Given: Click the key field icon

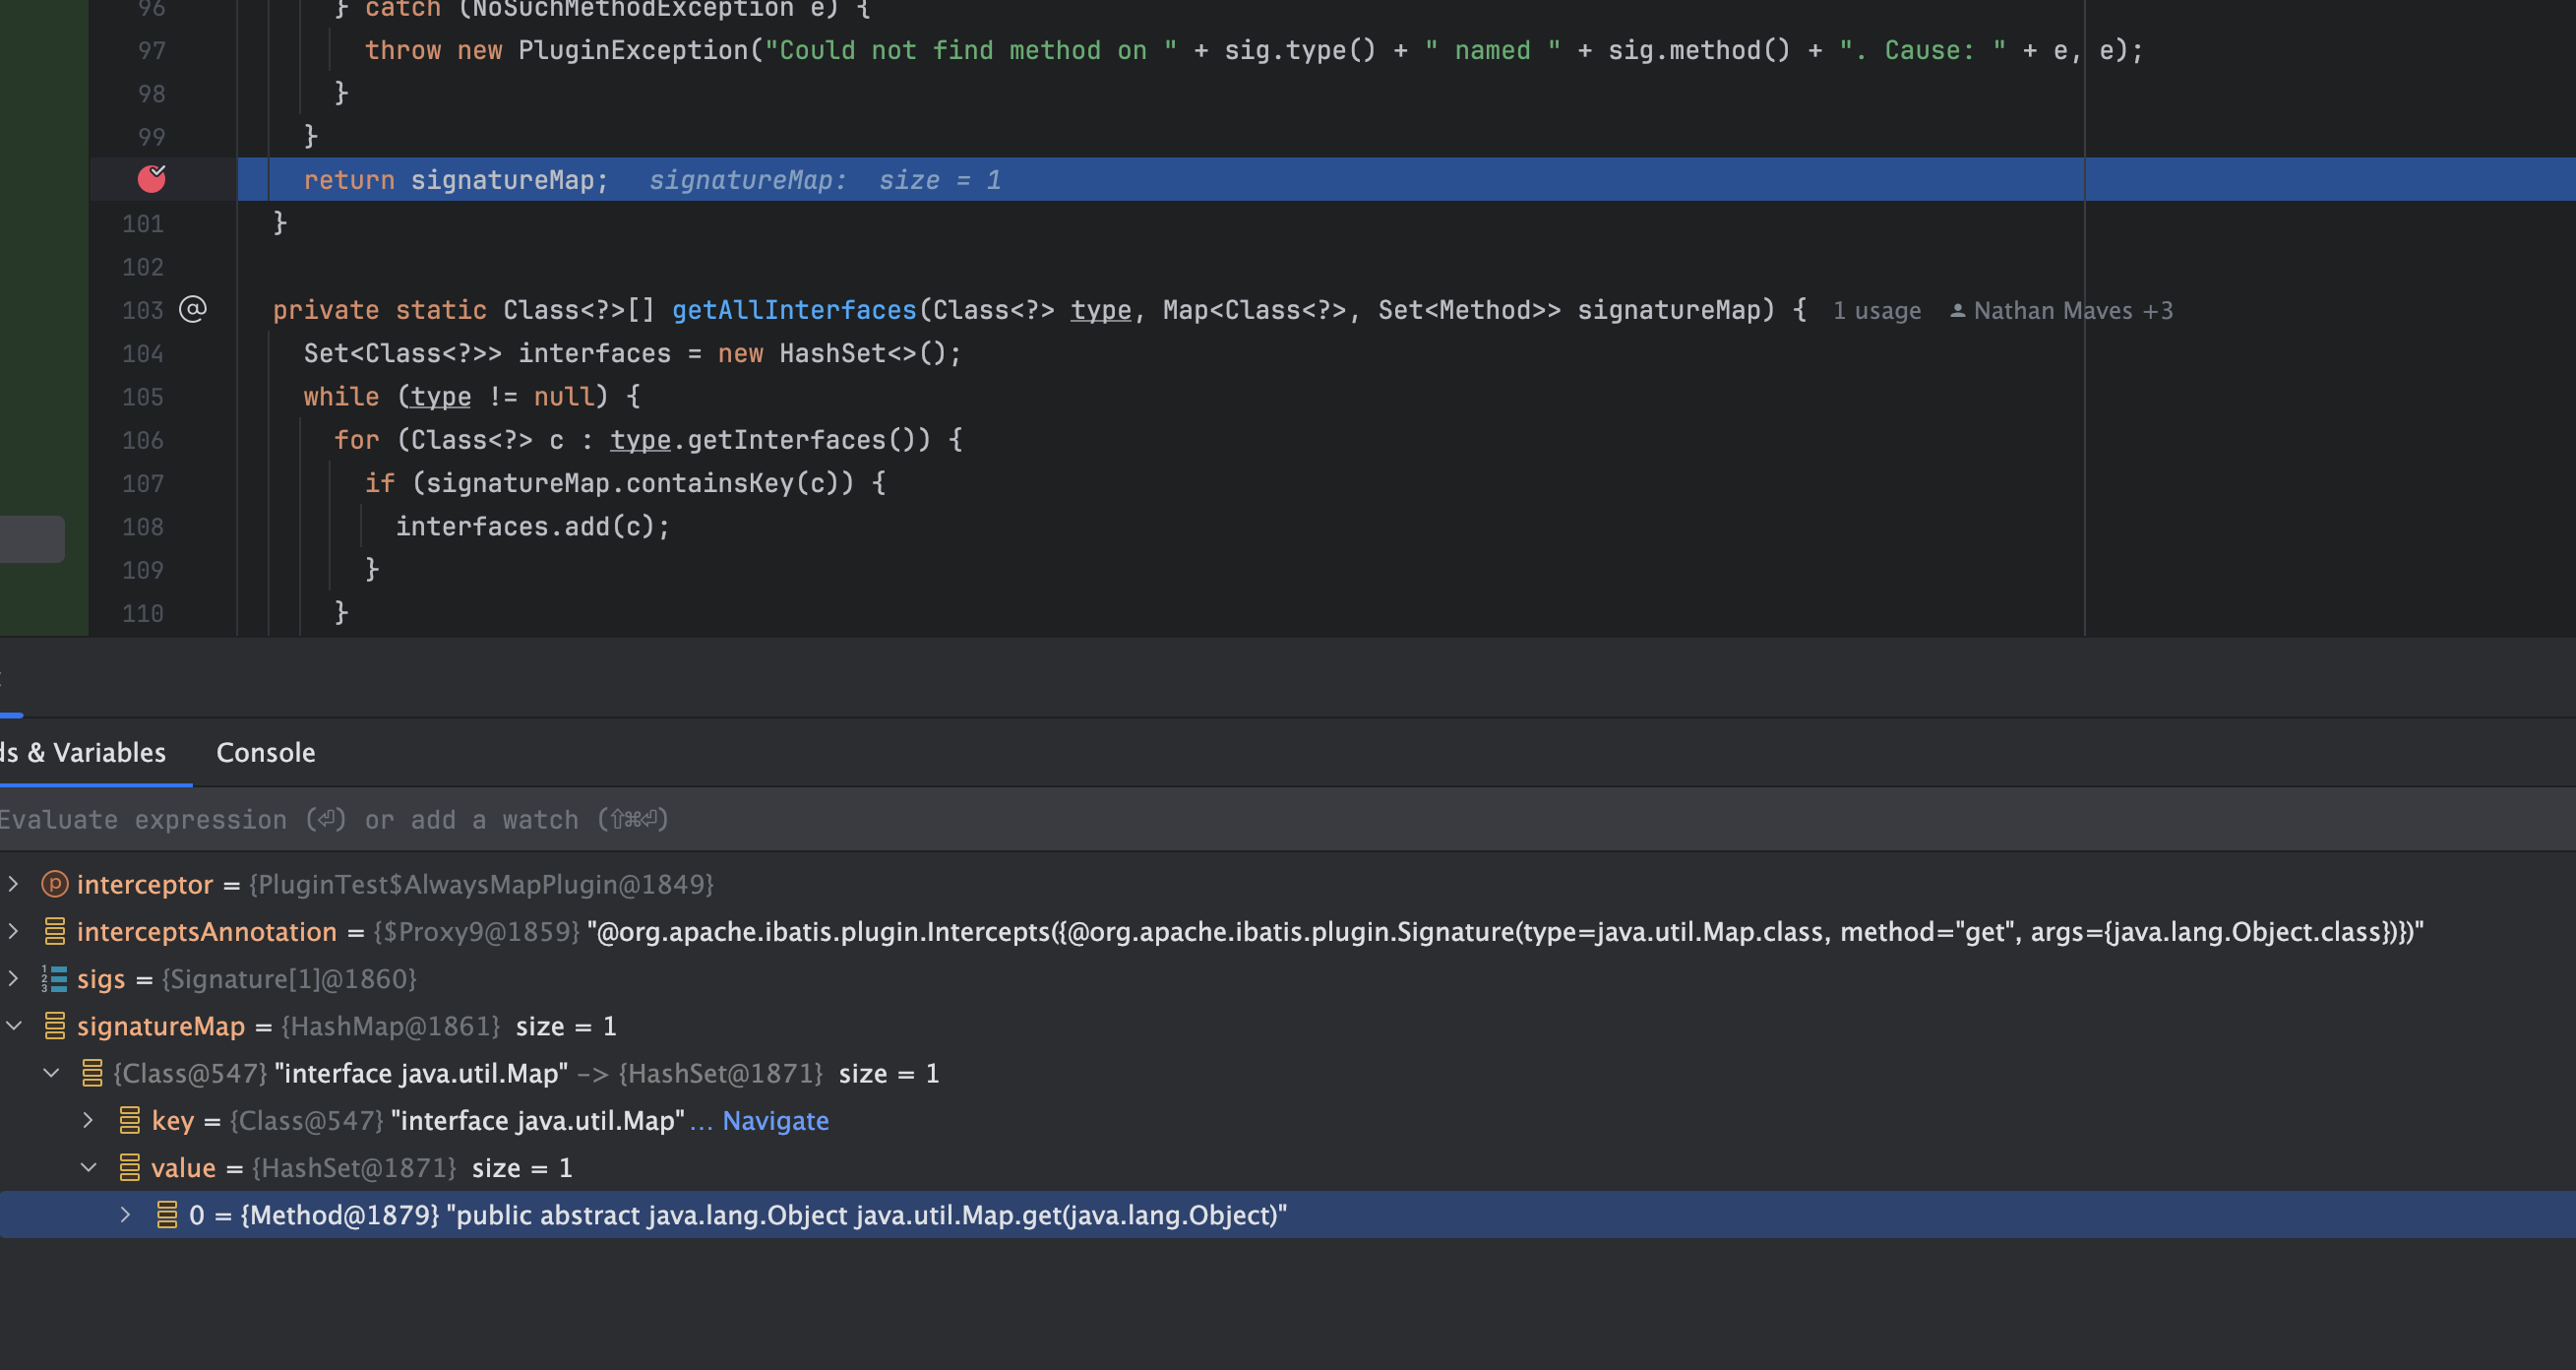Looking at the screenshot, I should click(x=129, y=1120).
